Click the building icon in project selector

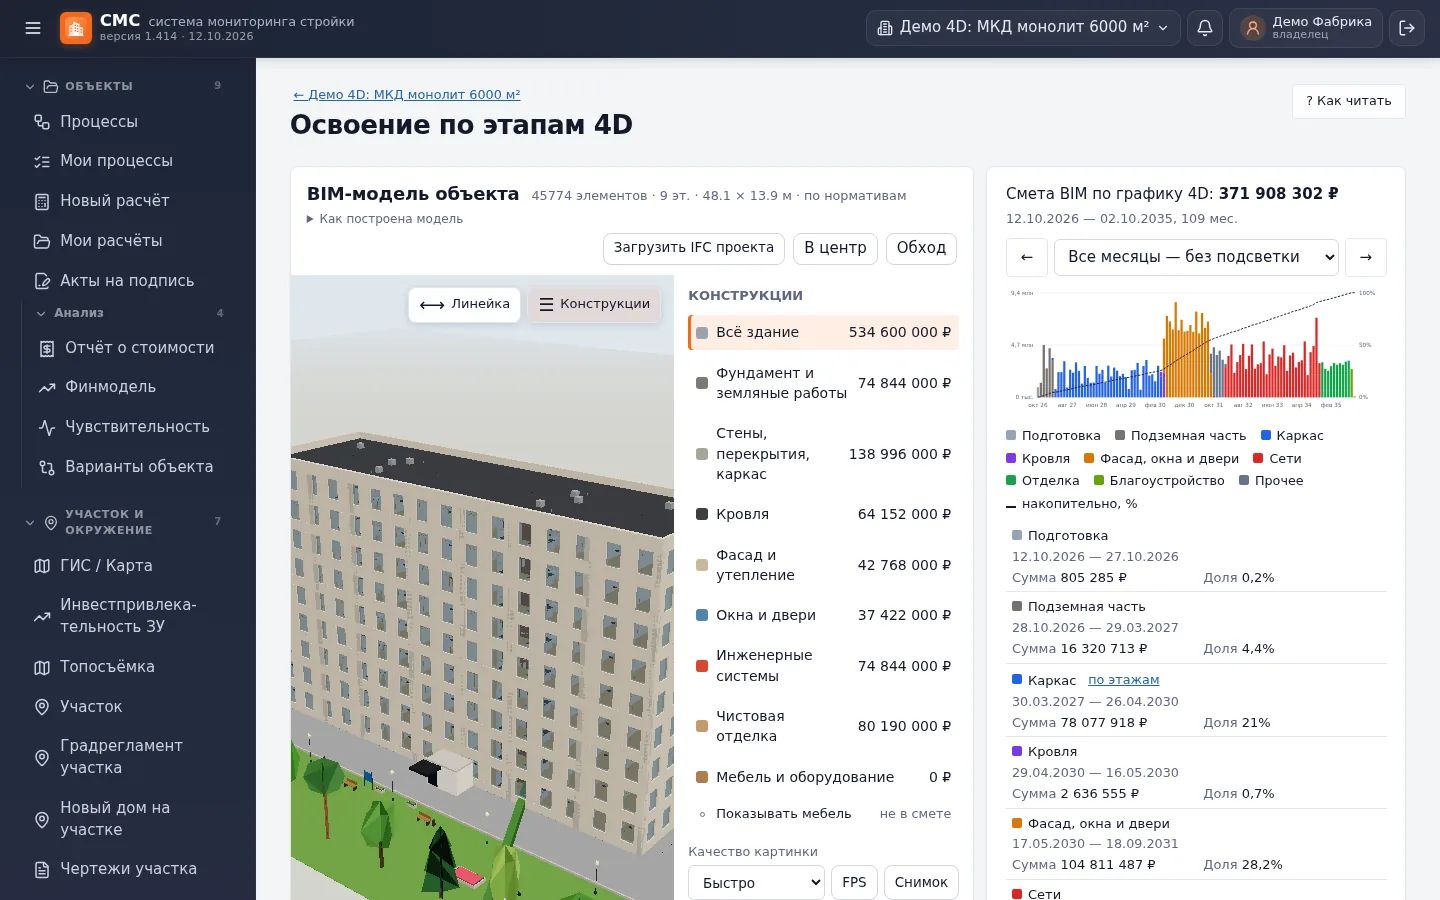[x=885, y=28]
